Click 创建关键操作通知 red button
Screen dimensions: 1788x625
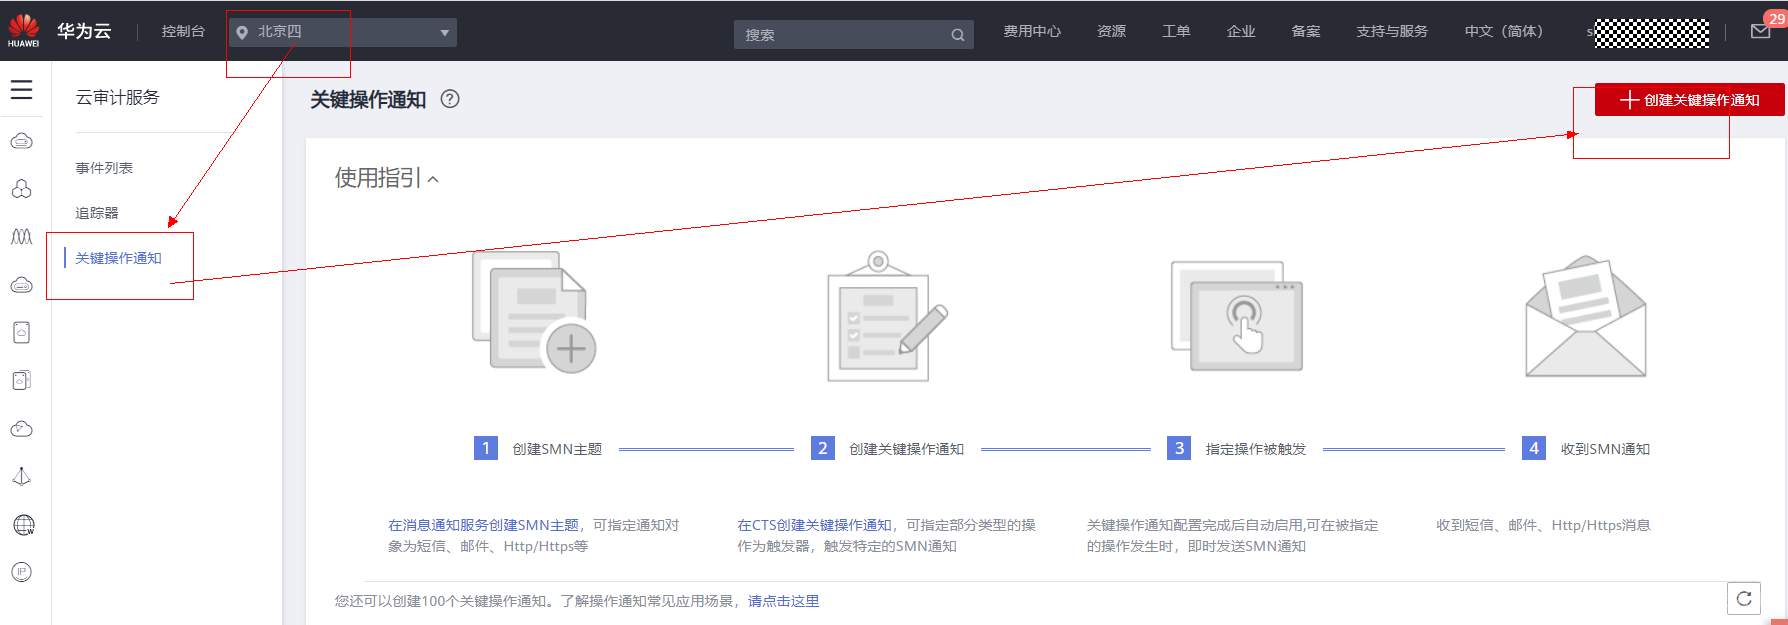(1689, 100)
